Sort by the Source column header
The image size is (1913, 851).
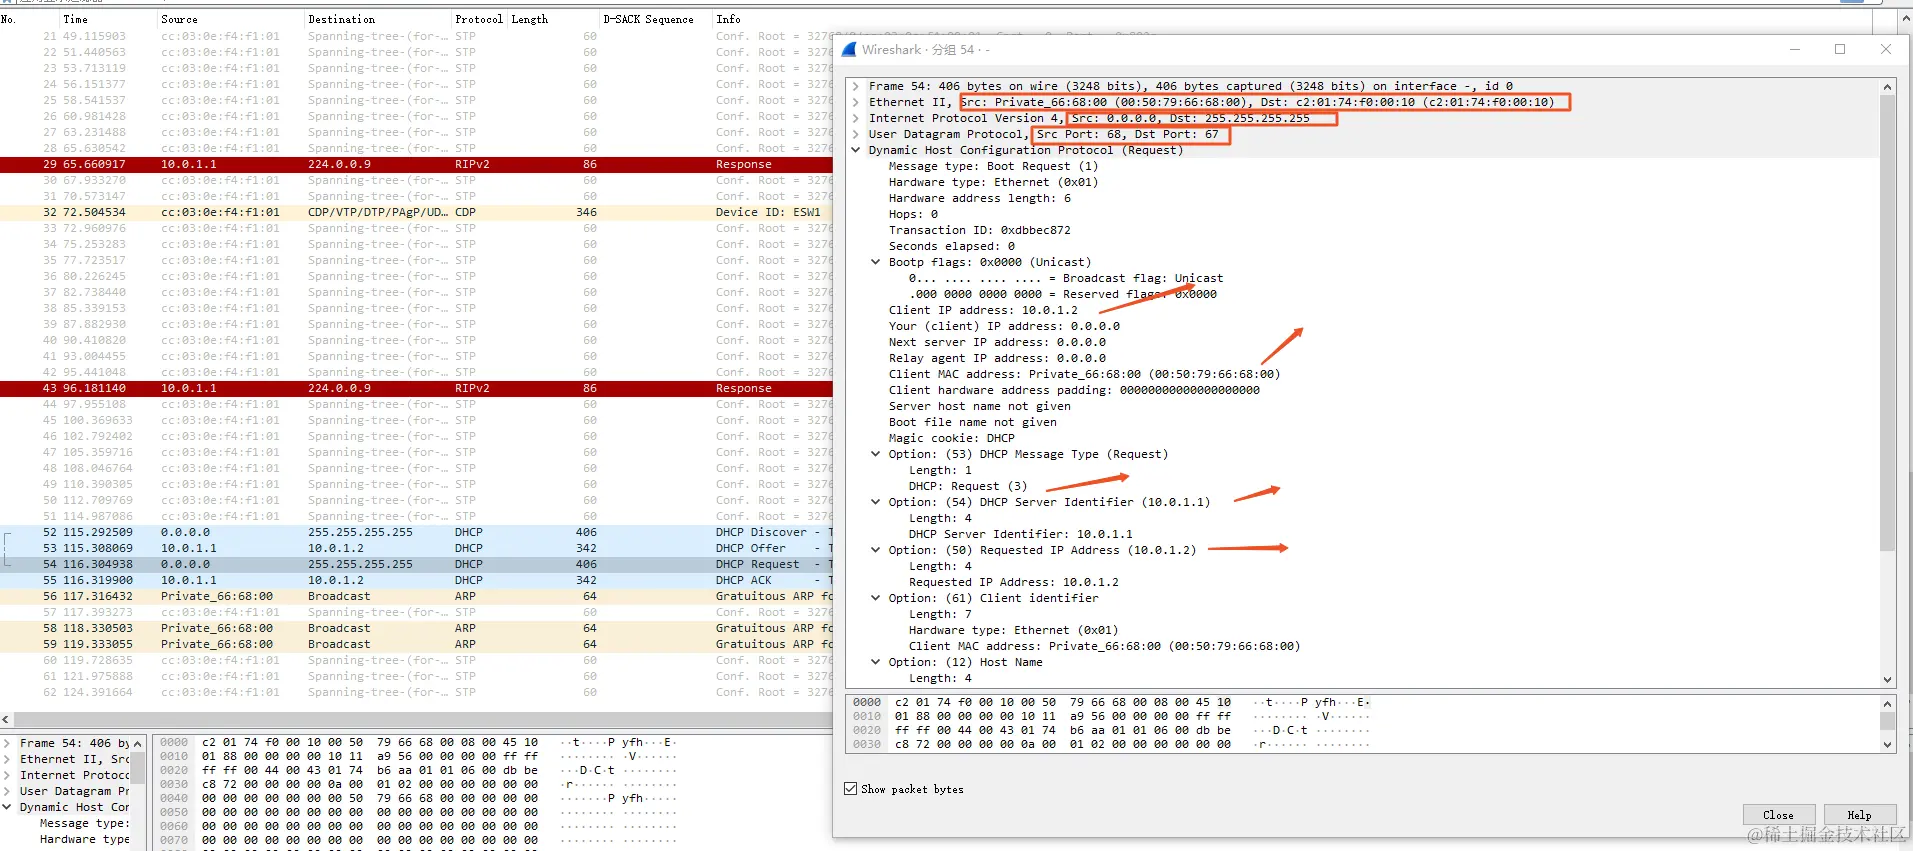pyautogui.click(x=230, y=19)
